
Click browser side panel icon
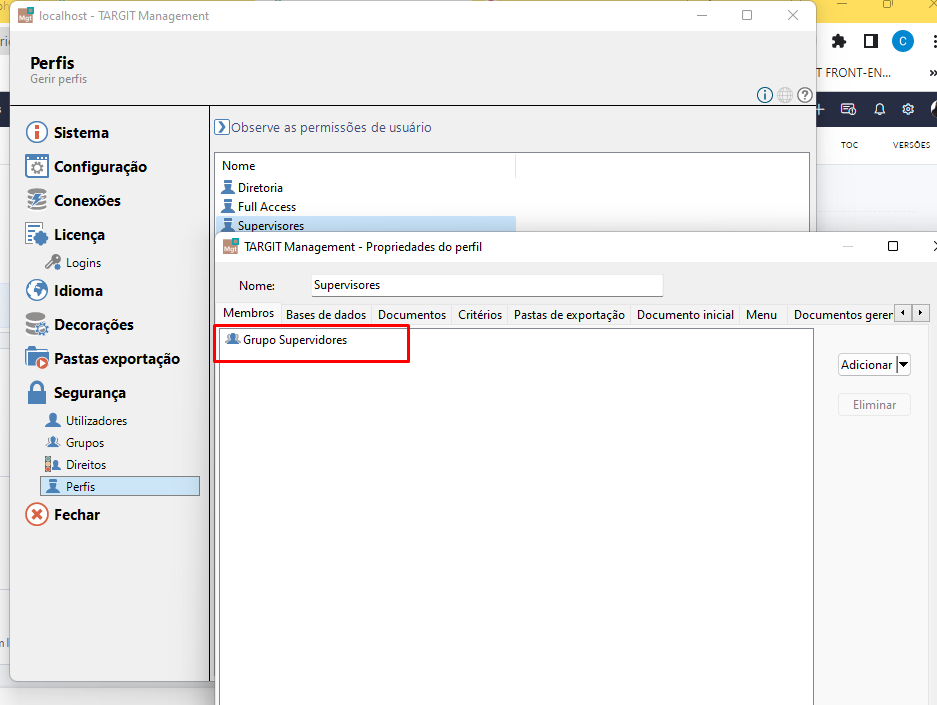tap(871, 41)
